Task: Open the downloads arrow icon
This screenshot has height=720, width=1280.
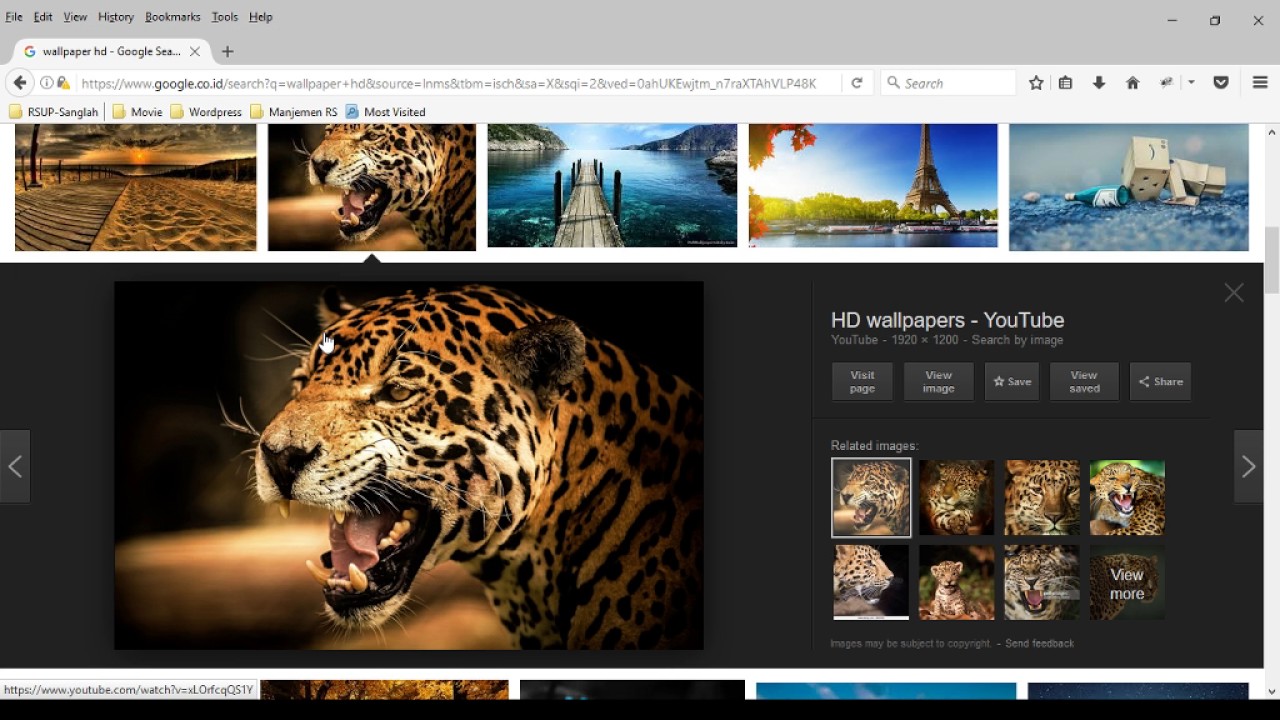Action: pos(1099,83)
